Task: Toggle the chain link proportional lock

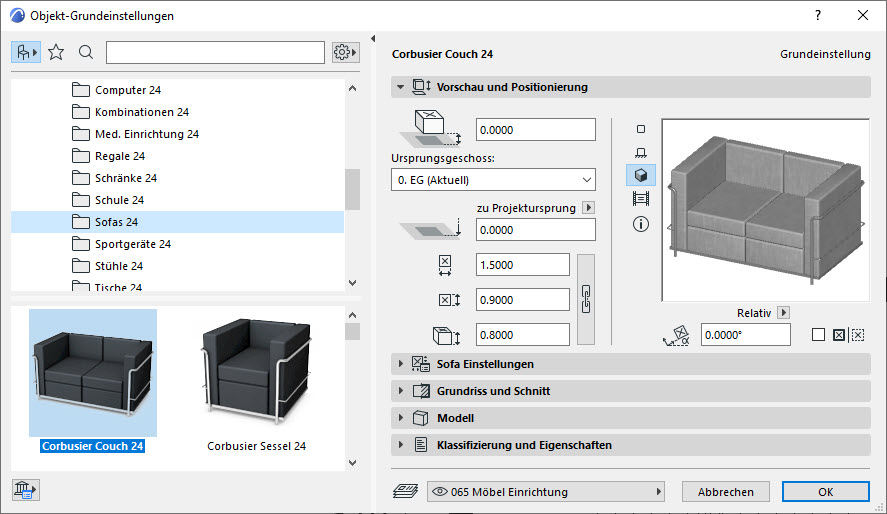Action: click(586, 299)
